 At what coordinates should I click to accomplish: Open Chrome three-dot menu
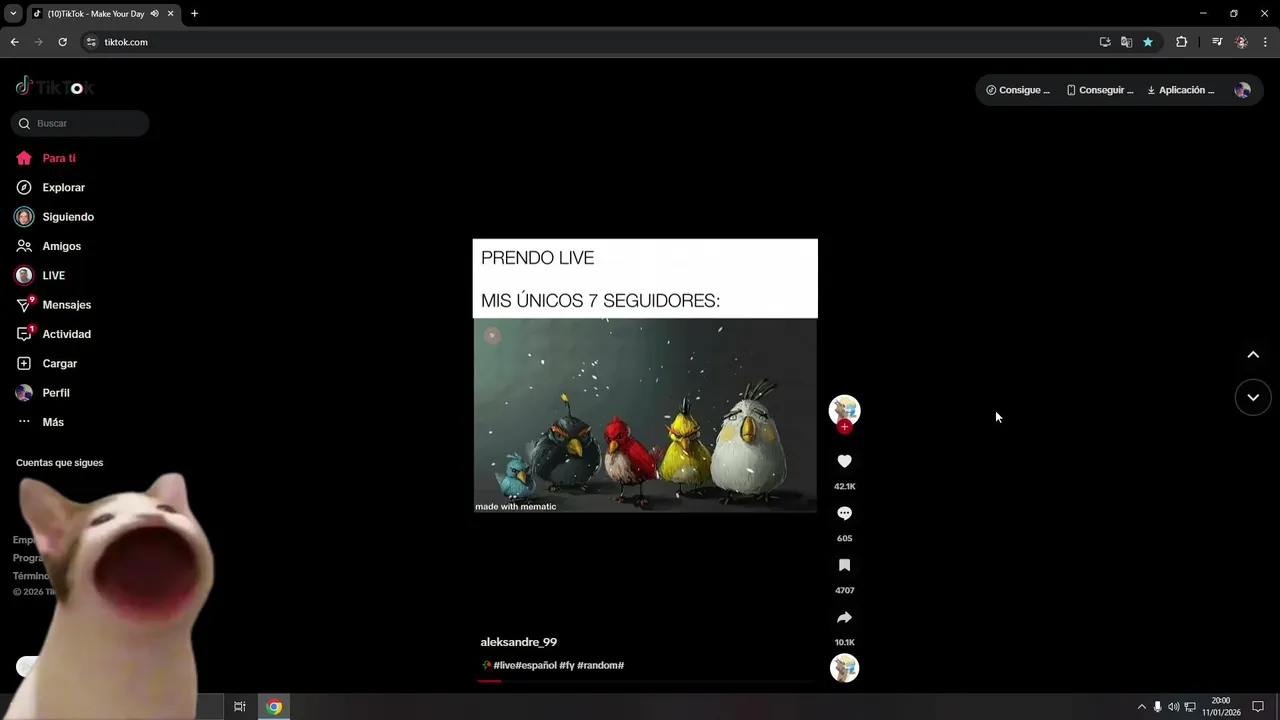point(1265,42)
